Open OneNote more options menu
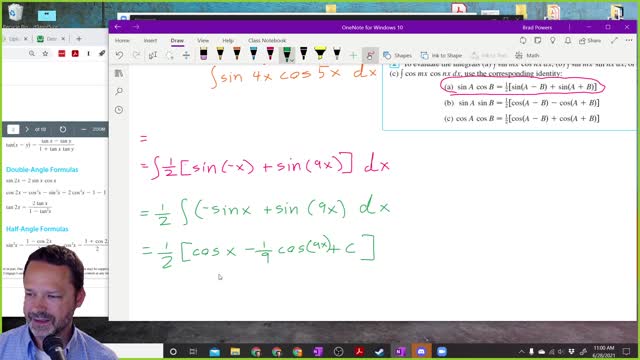 pos(629,40)
